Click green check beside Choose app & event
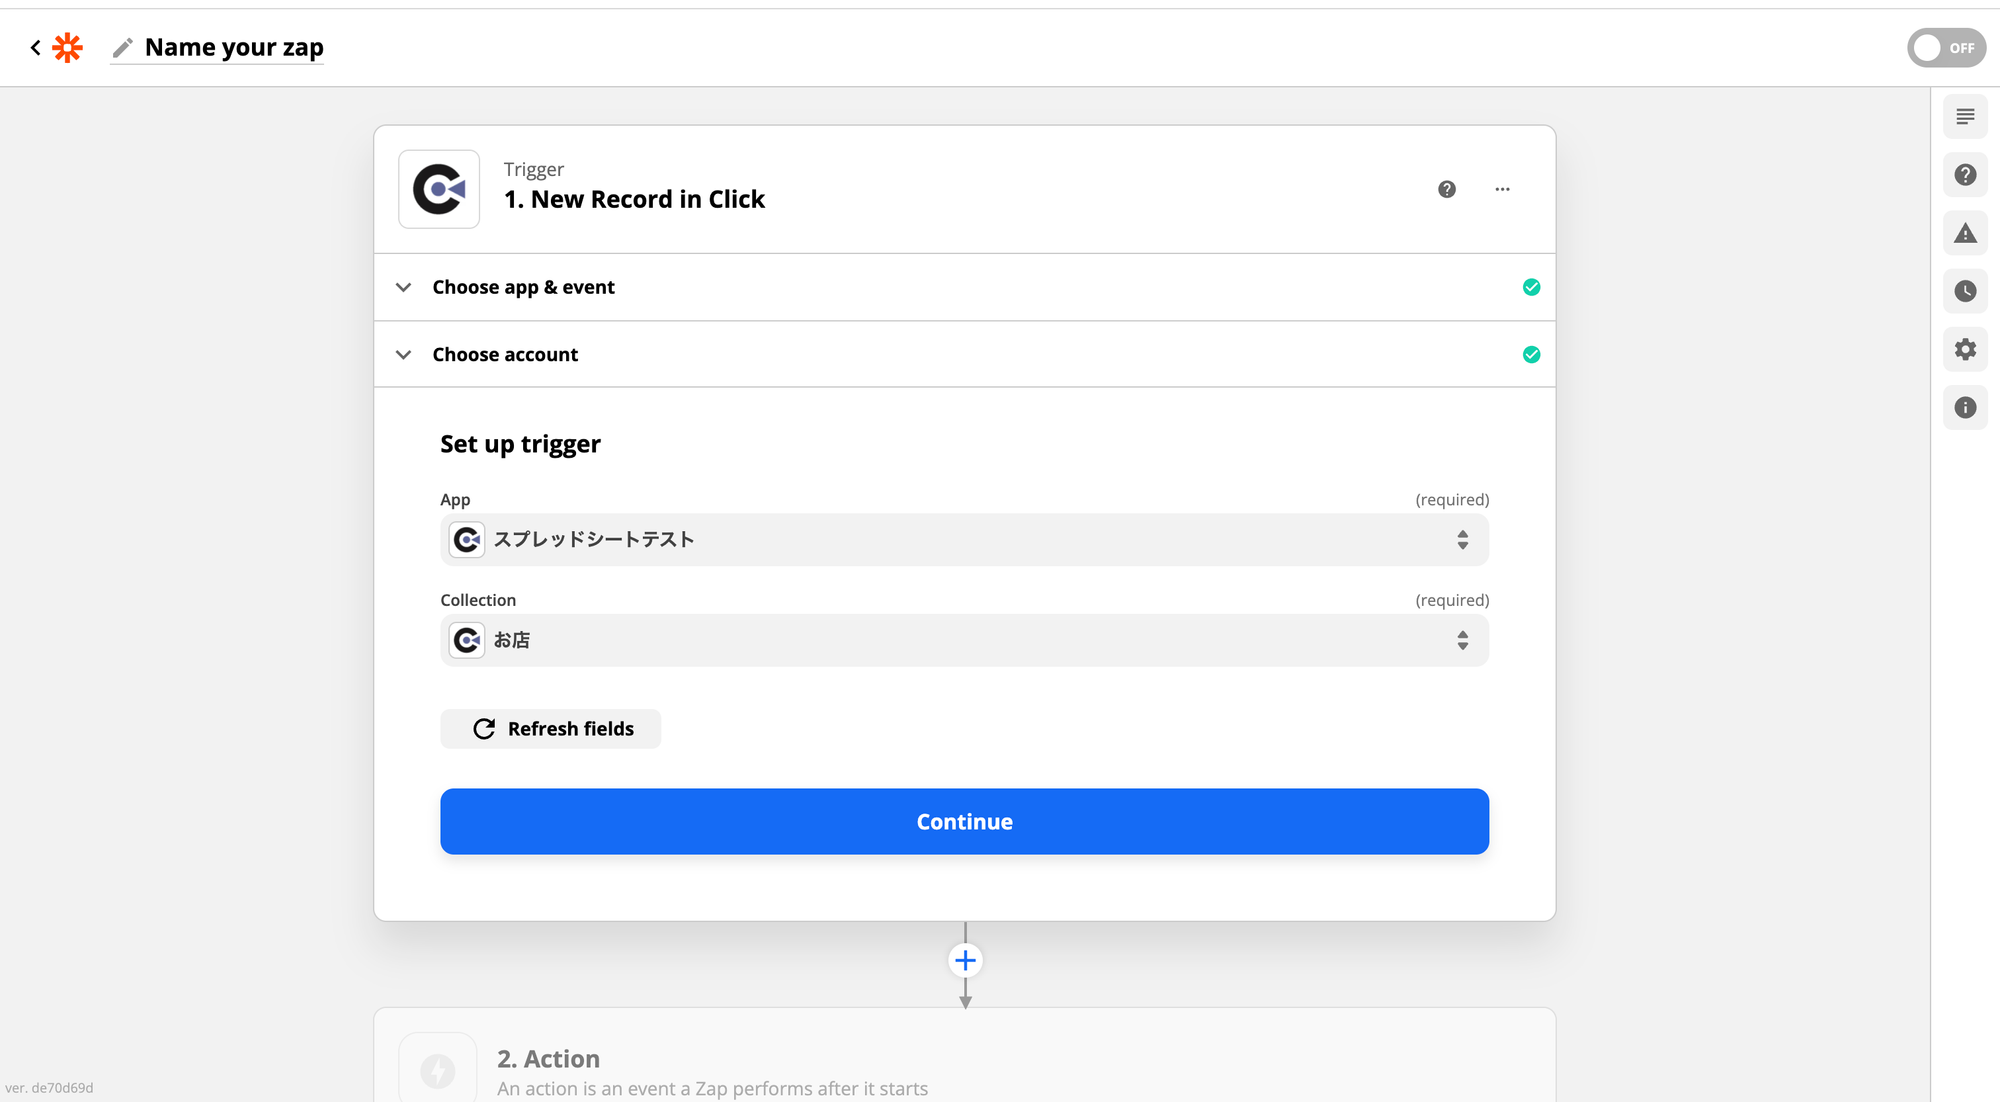The height and width of the screenshot is (1102, 2000). [x=1531, y=287]
